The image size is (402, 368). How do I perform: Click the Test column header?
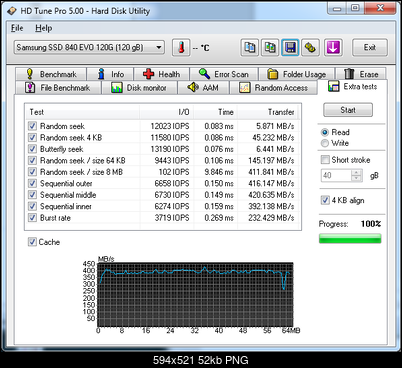[x=82, y=112]
